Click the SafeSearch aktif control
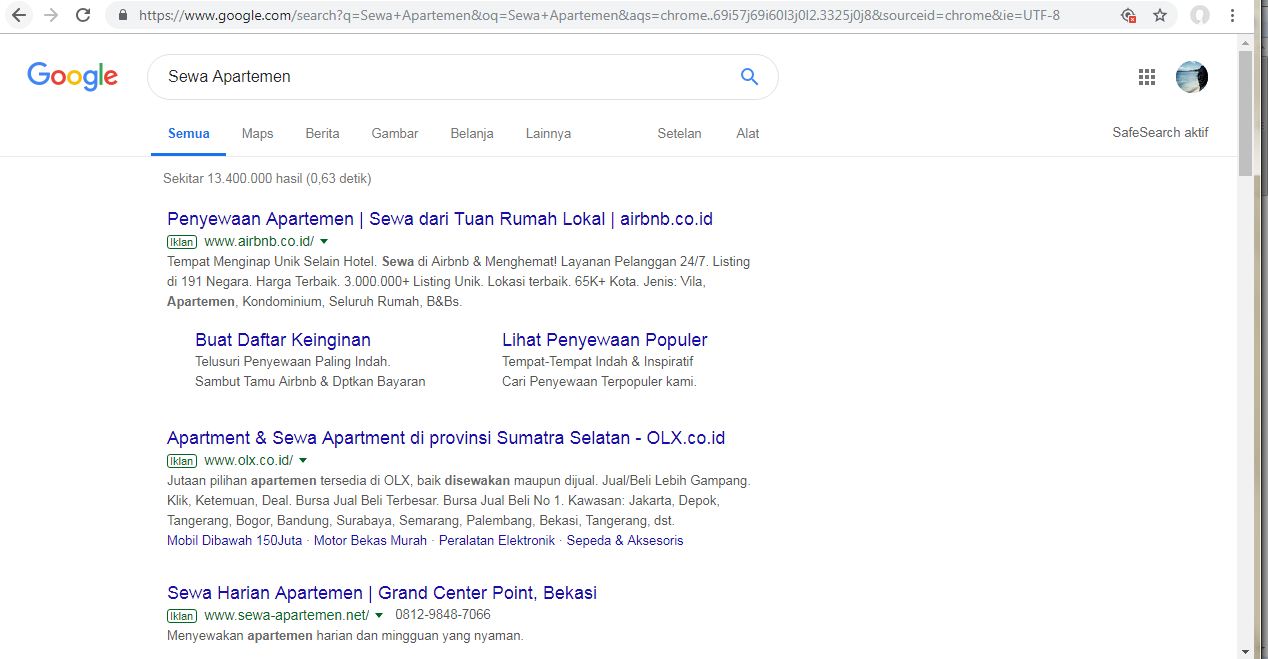The image size is (1268, 659). pos(1160,131)
